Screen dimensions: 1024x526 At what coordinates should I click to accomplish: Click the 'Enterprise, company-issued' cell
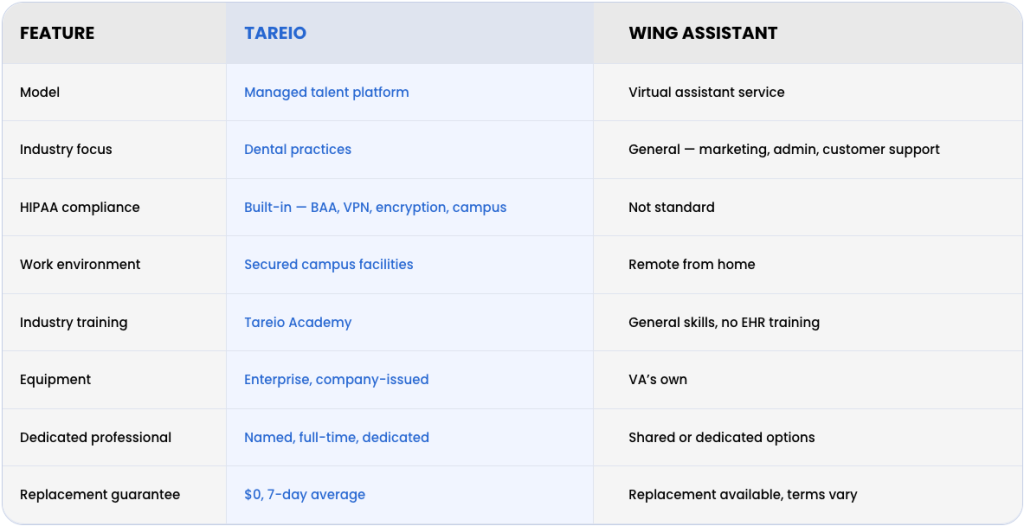pos(336,379)
